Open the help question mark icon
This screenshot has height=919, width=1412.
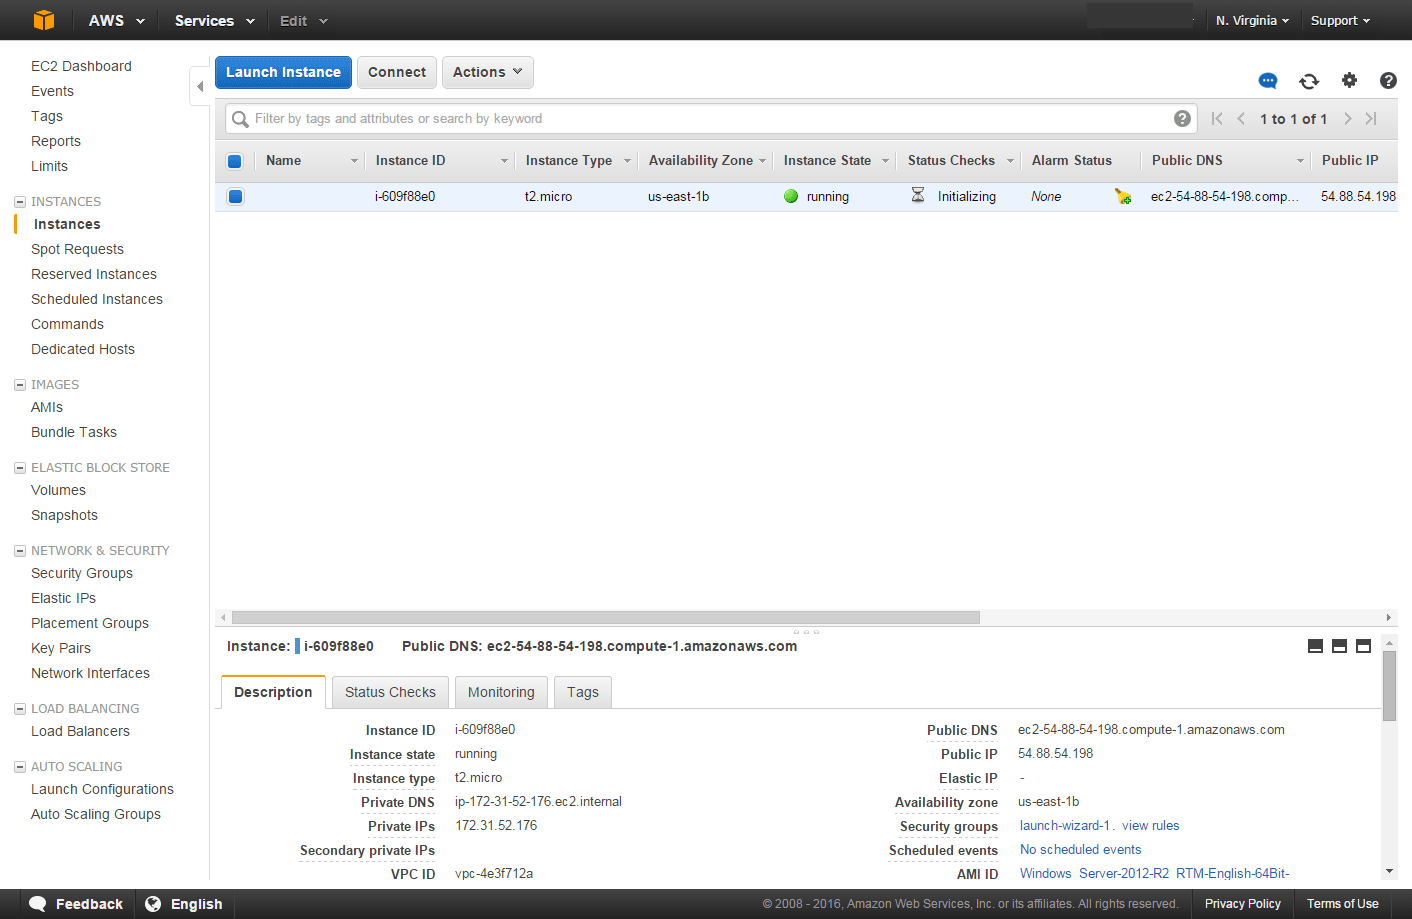[x=1388, y=81]
